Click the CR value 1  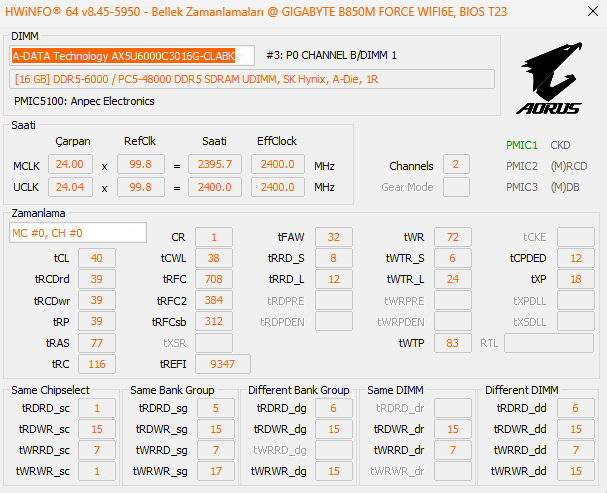214,237
